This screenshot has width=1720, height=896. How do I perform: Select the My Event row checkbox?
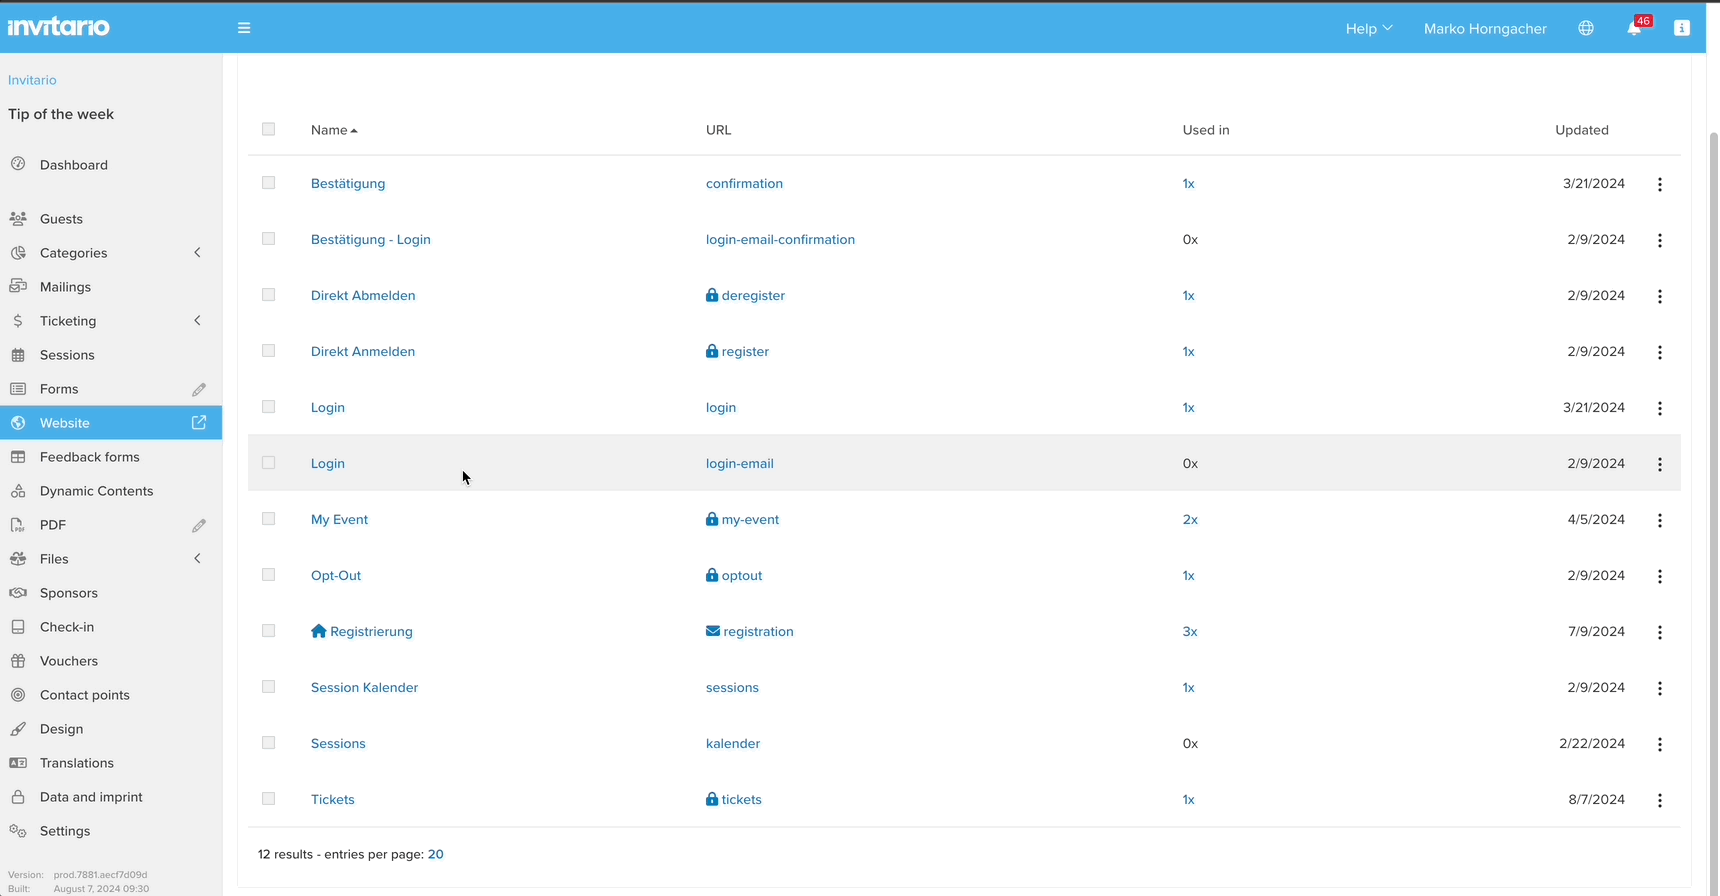point(268,519)
